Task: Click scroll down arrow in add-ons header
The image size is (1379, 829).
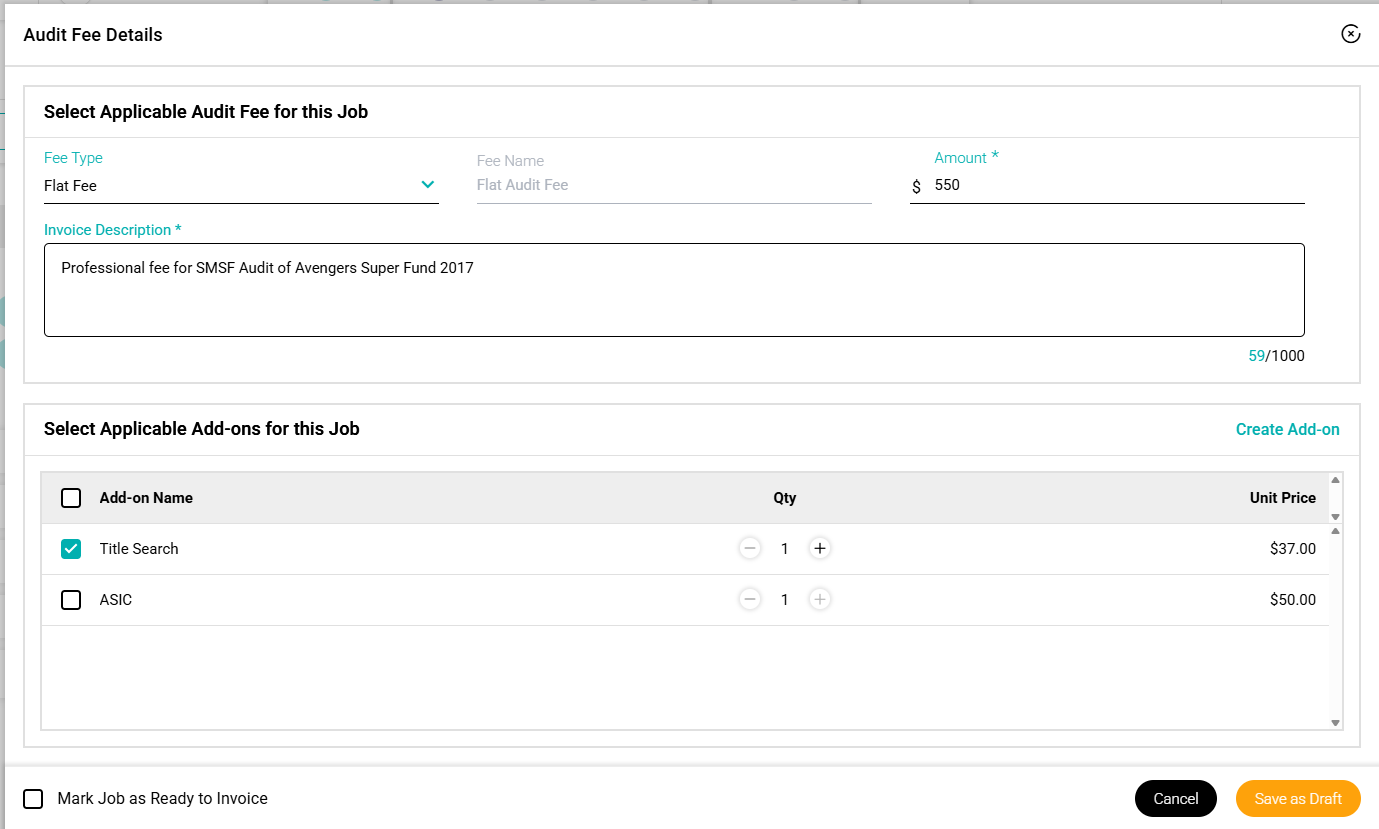Action: tap(1335, 516)
